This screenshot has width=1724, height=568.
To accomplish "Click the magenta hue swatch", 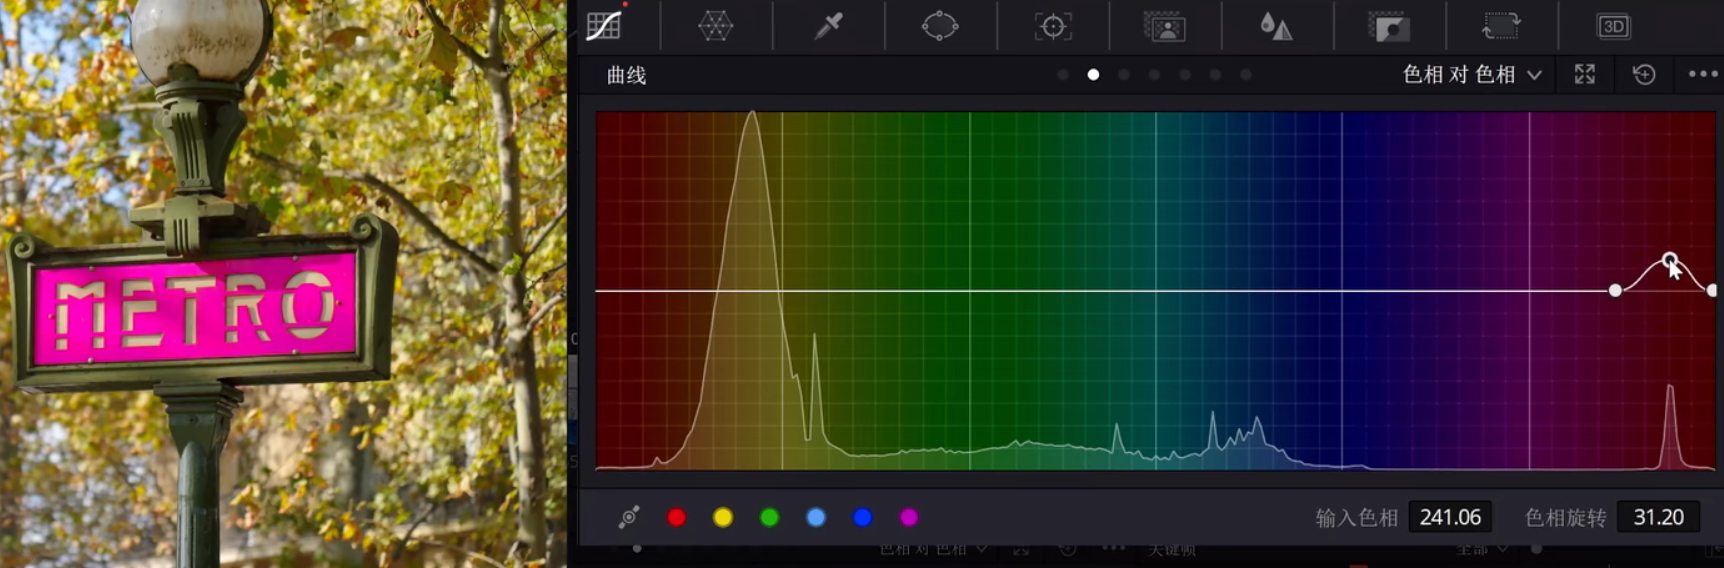I will click(909, 517).
